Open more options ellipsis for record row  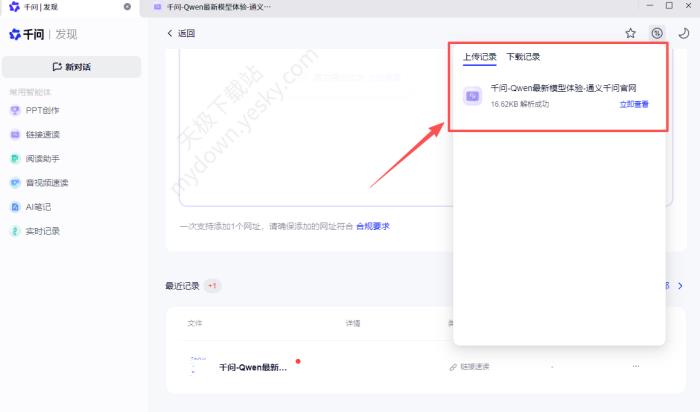[635, 367]
